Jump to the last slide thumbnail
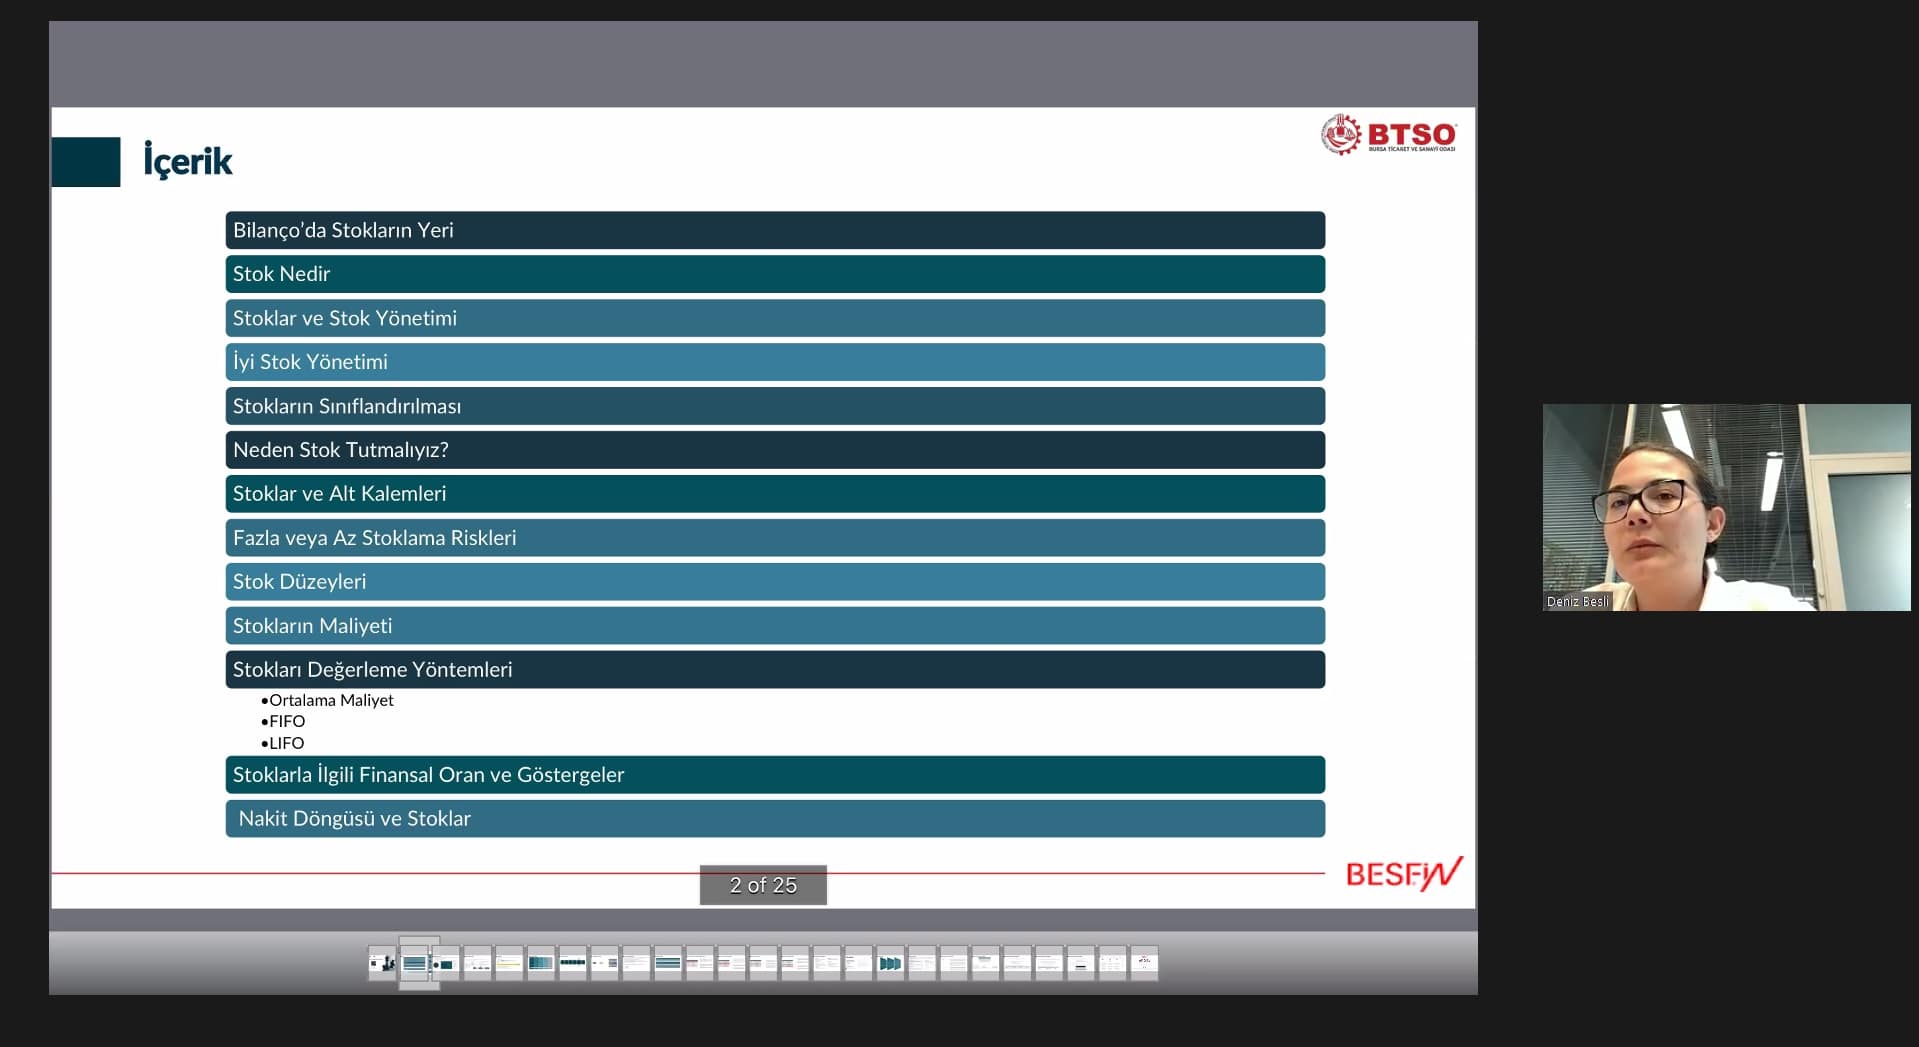This screenshot has width=1919, height=1047. coord(1144,963)
